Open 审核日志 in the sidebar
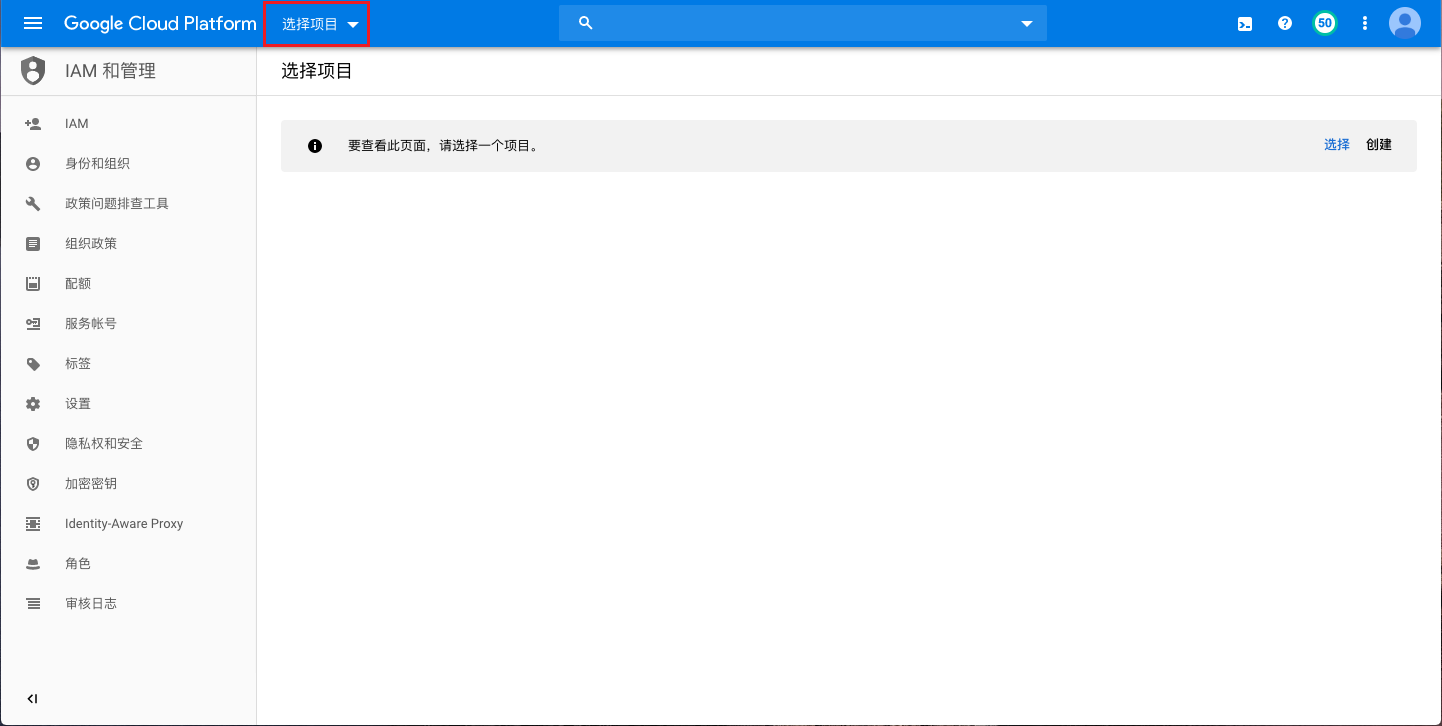This screenshot has width=1442, height=726. point(91,604)
